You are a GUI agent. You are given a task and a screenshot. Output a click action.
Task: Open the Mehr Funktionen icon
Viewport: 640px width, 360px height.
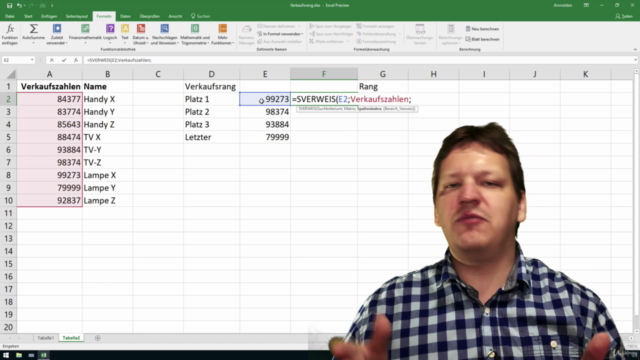(x=222, y=29)
